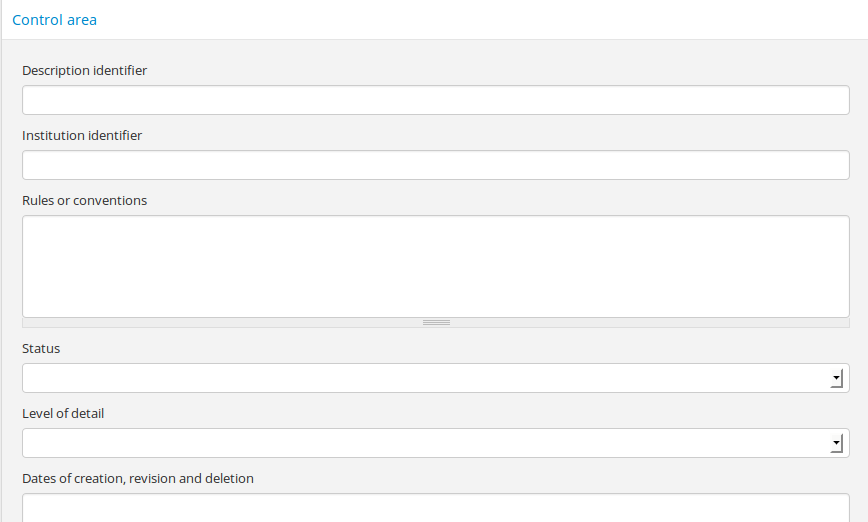Click into the Description identifier field
Image resolution: width=868 pixels, height=522 pixels.
pos(435,100)
